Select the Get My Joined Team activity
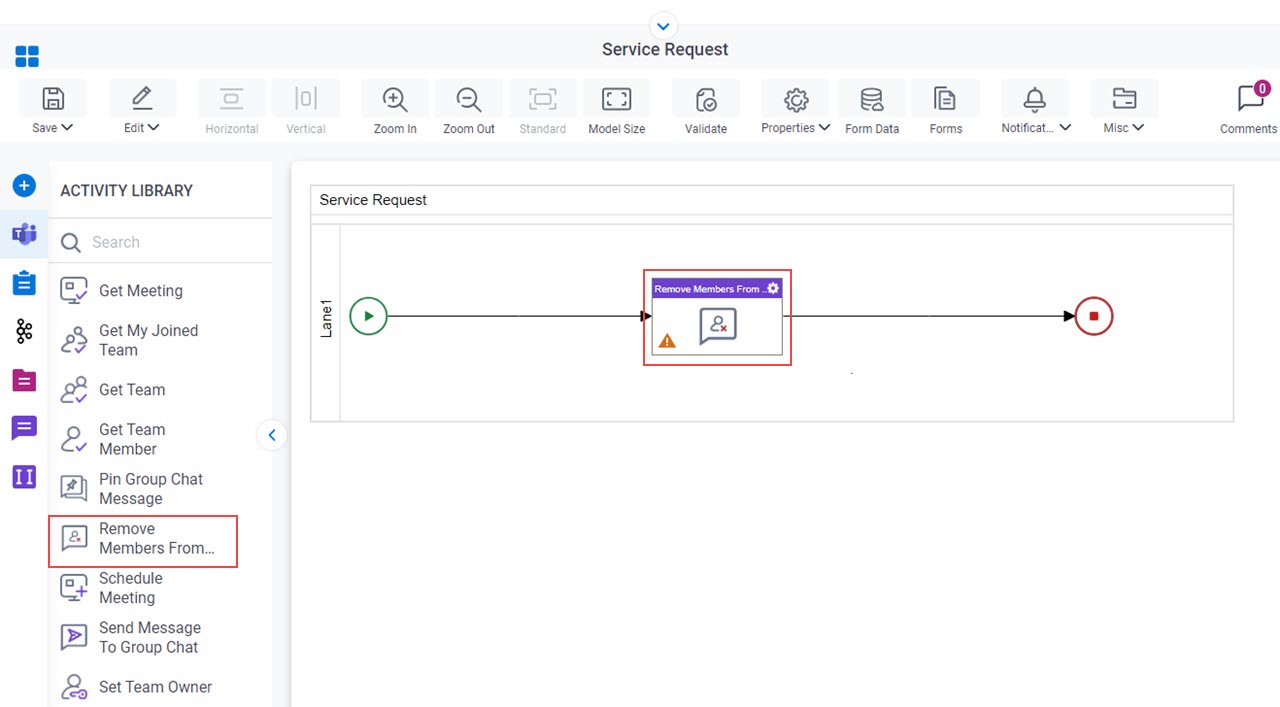 [146, 340]
